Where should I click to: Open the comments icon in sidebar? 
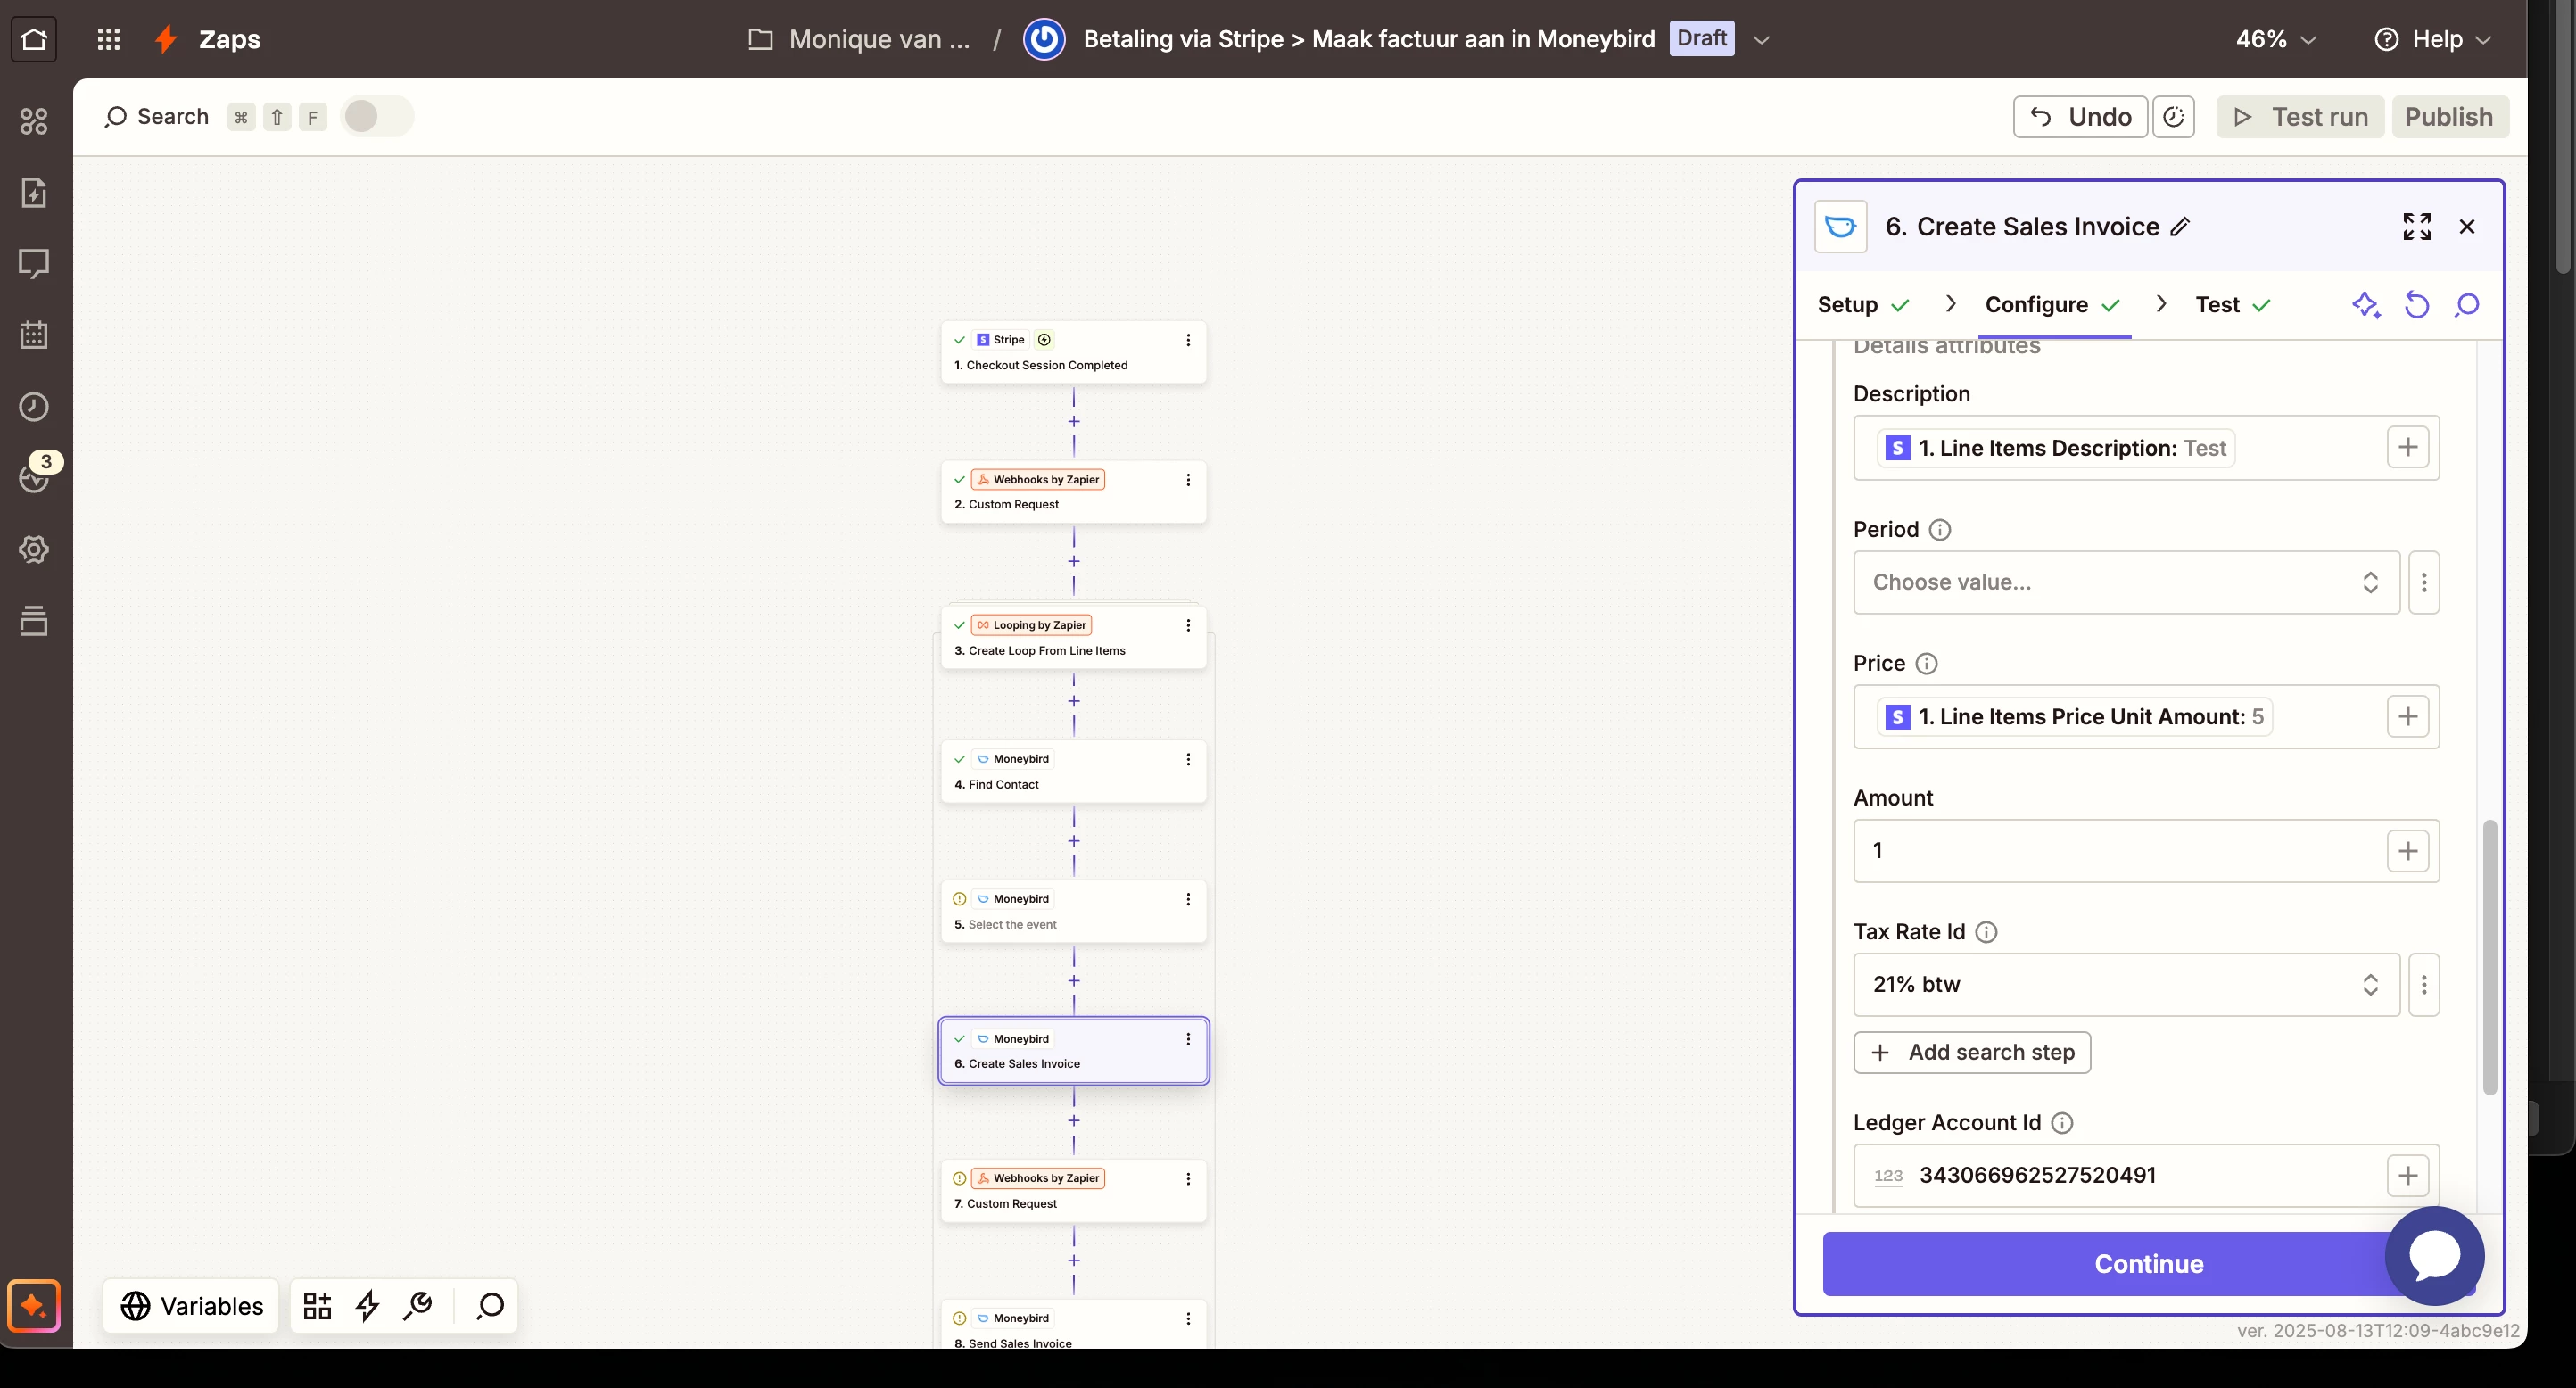pos(34,264)
